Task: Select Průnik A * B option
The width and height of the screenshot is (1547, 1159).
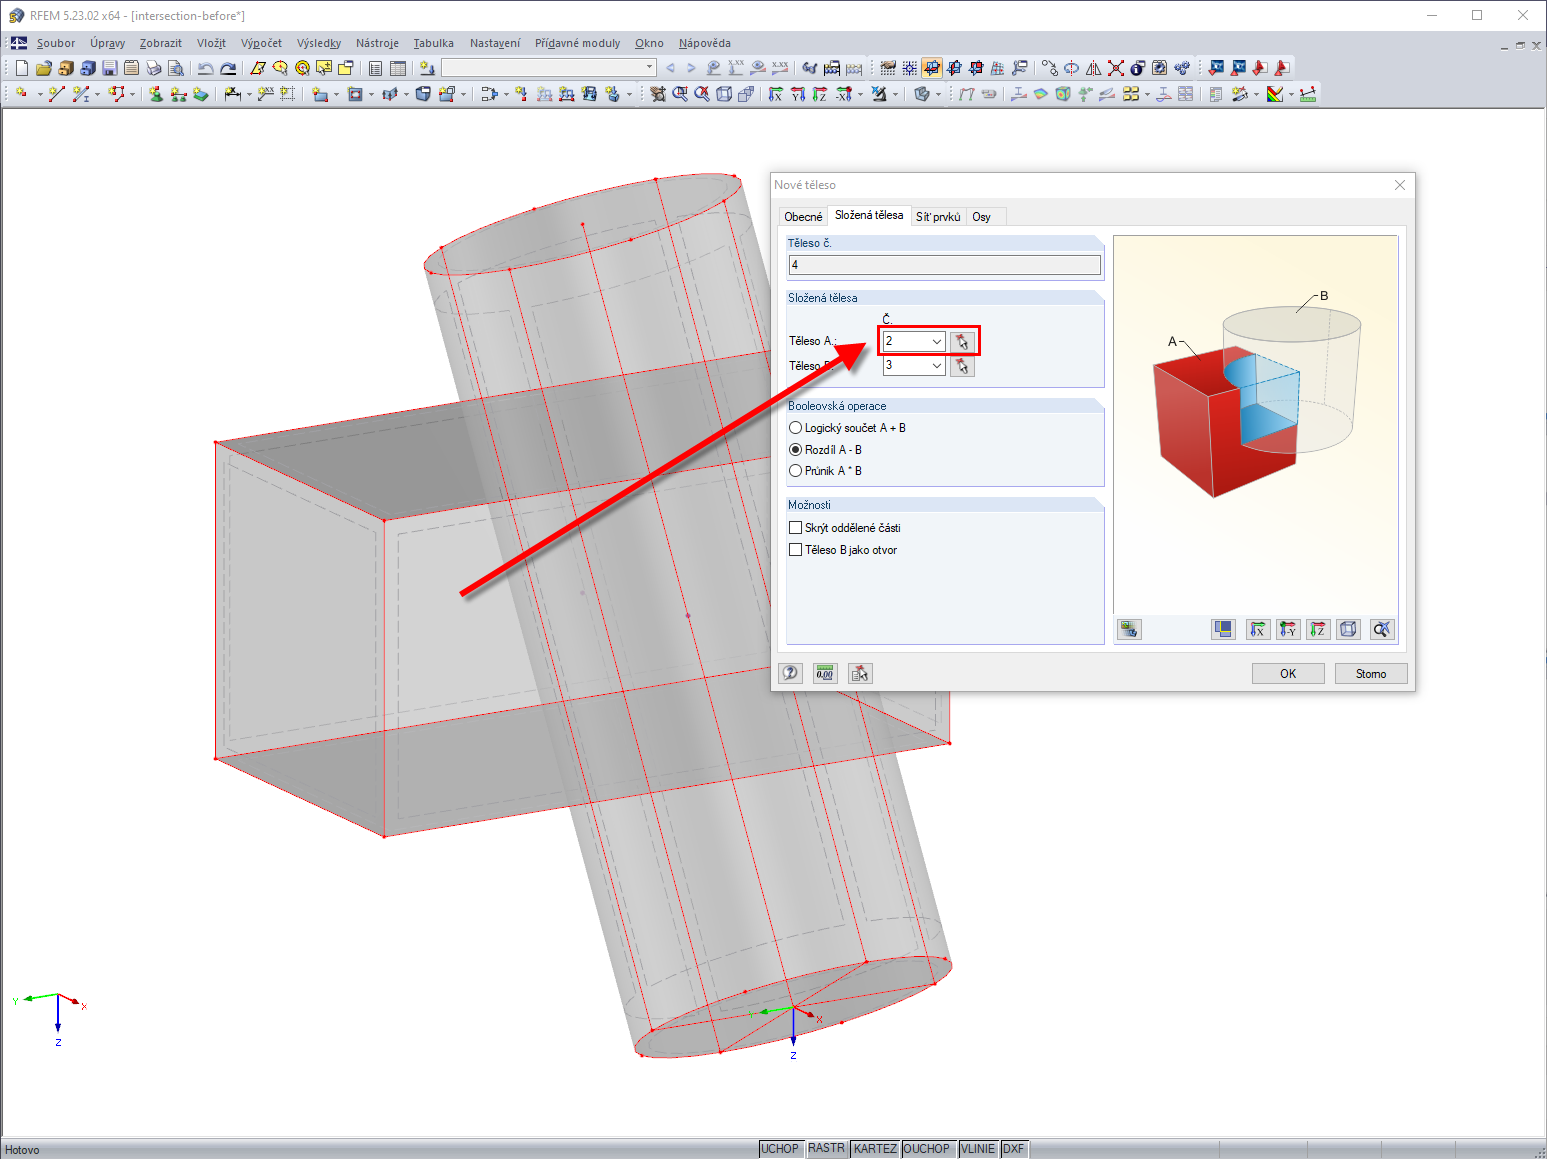Action: pyautogui.click(x=826, y=471)
